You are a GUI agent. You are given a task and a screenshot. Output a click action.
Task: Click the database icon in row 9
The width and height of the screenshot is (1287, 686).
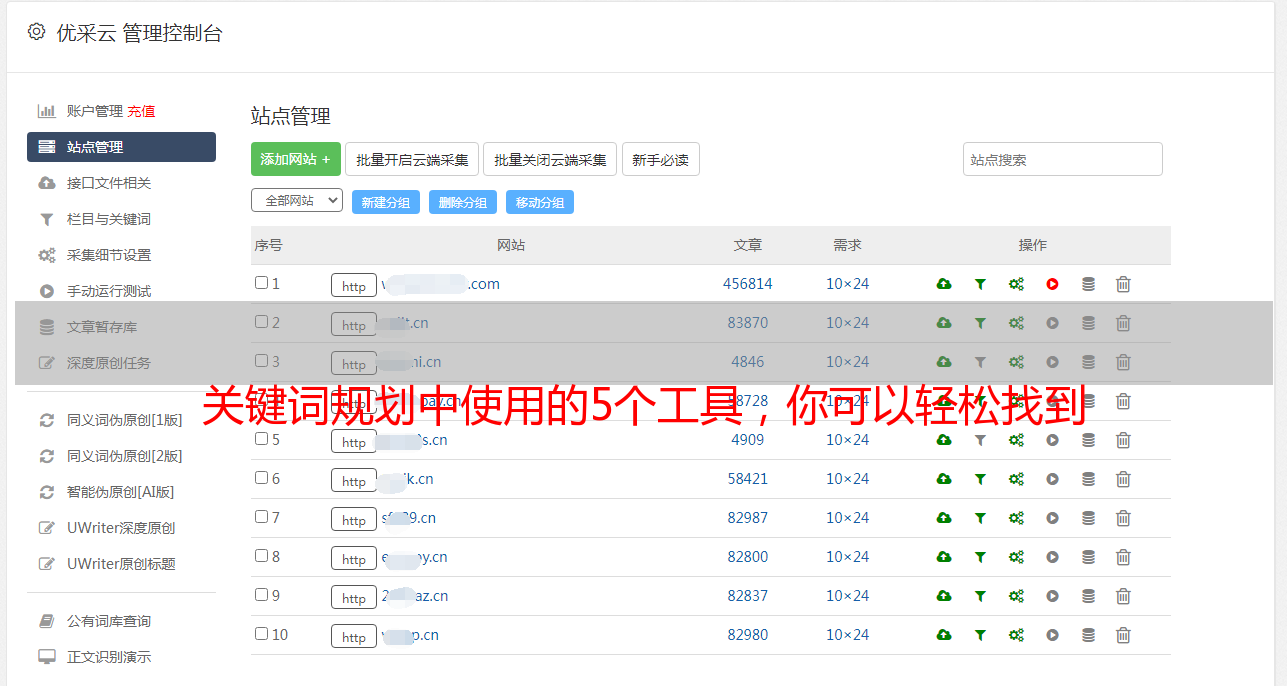click(1088, 596)
